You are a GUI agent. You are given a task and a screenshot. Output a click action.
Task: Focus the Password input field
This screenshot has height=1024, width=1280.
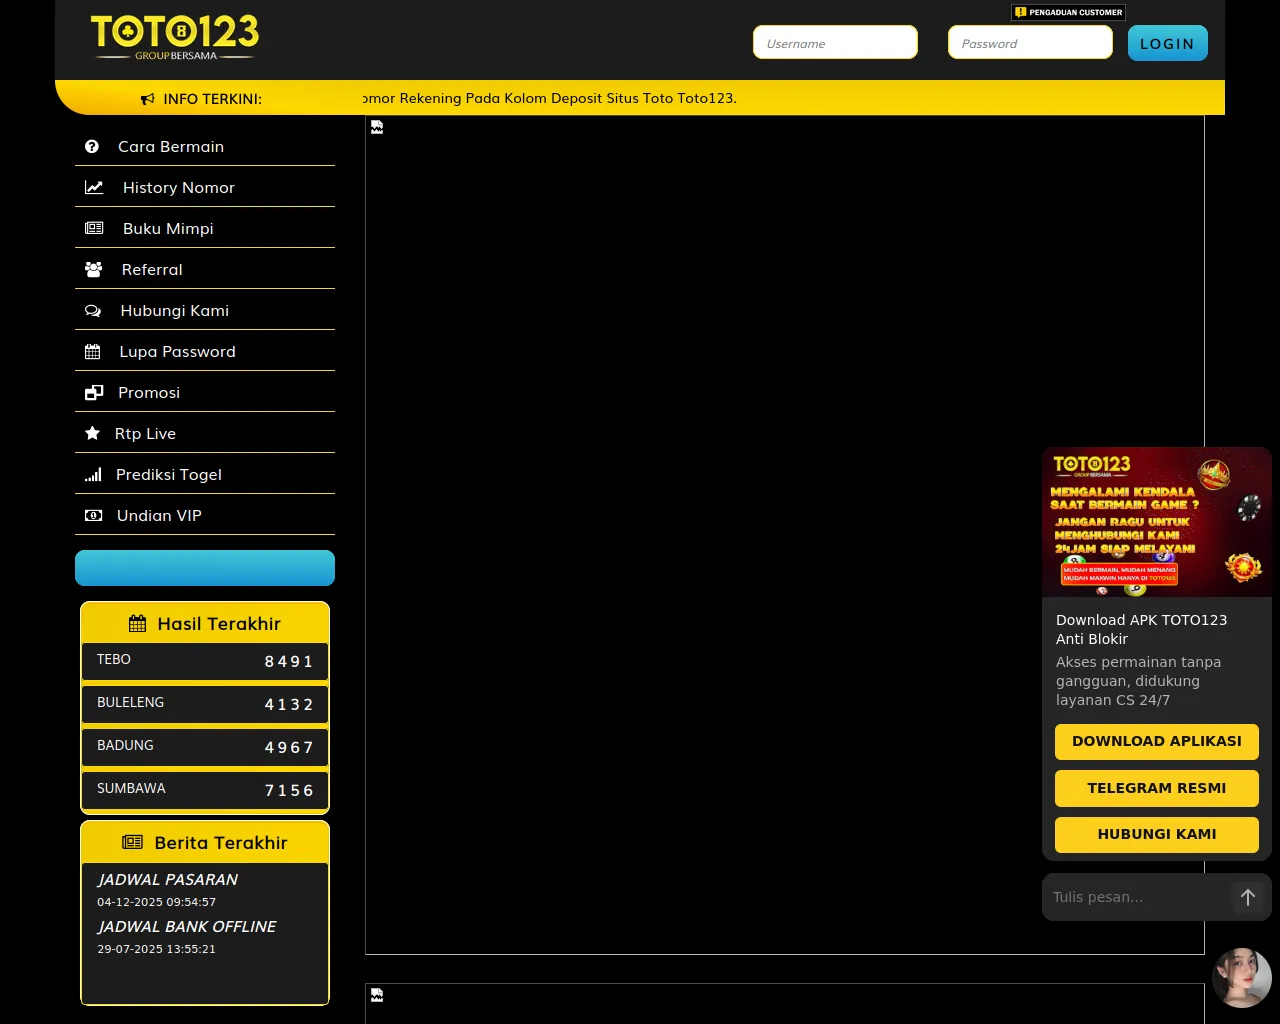(x=1030, y=42)
